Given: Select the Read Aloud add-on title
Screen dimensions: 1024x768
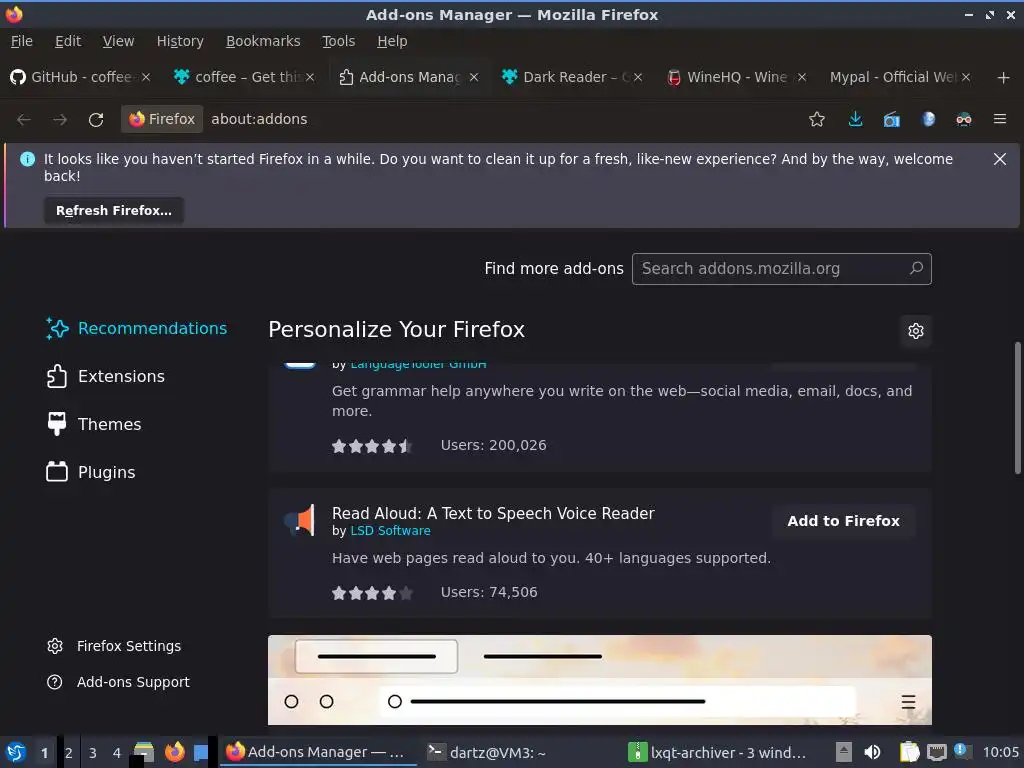Looking at the screenshot, I should (493, 513).
